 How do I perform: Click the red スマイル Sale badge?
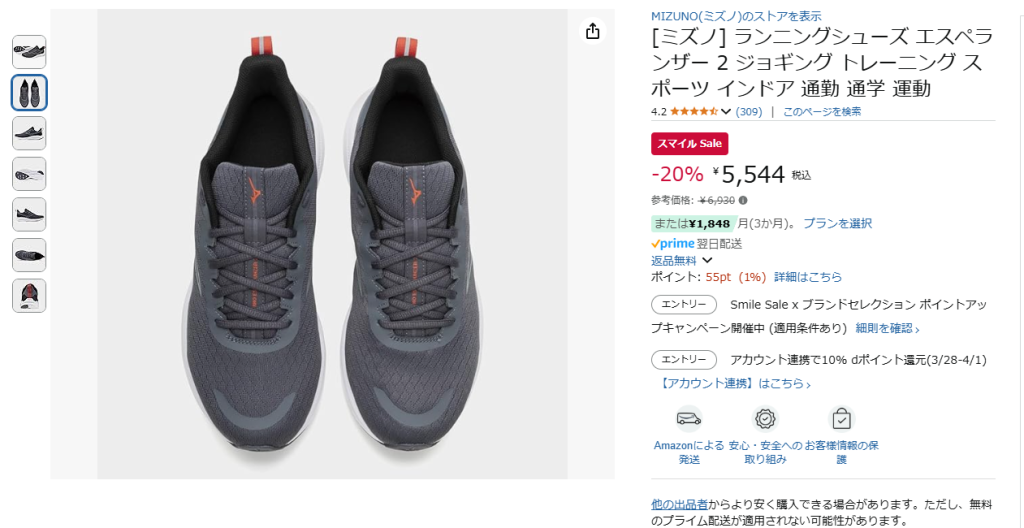pyautogui.click(x=689, y=144)
